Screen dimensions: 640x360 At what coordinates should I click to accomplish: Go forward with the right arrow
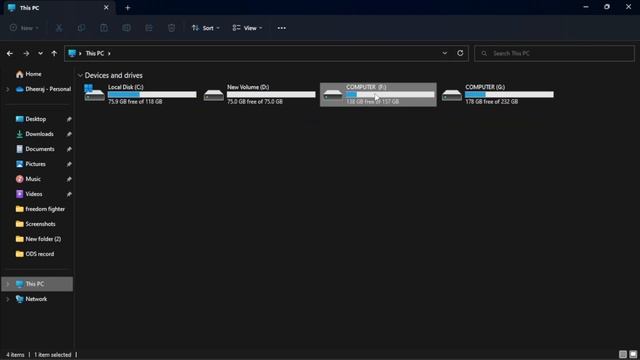tap(26, 53)
